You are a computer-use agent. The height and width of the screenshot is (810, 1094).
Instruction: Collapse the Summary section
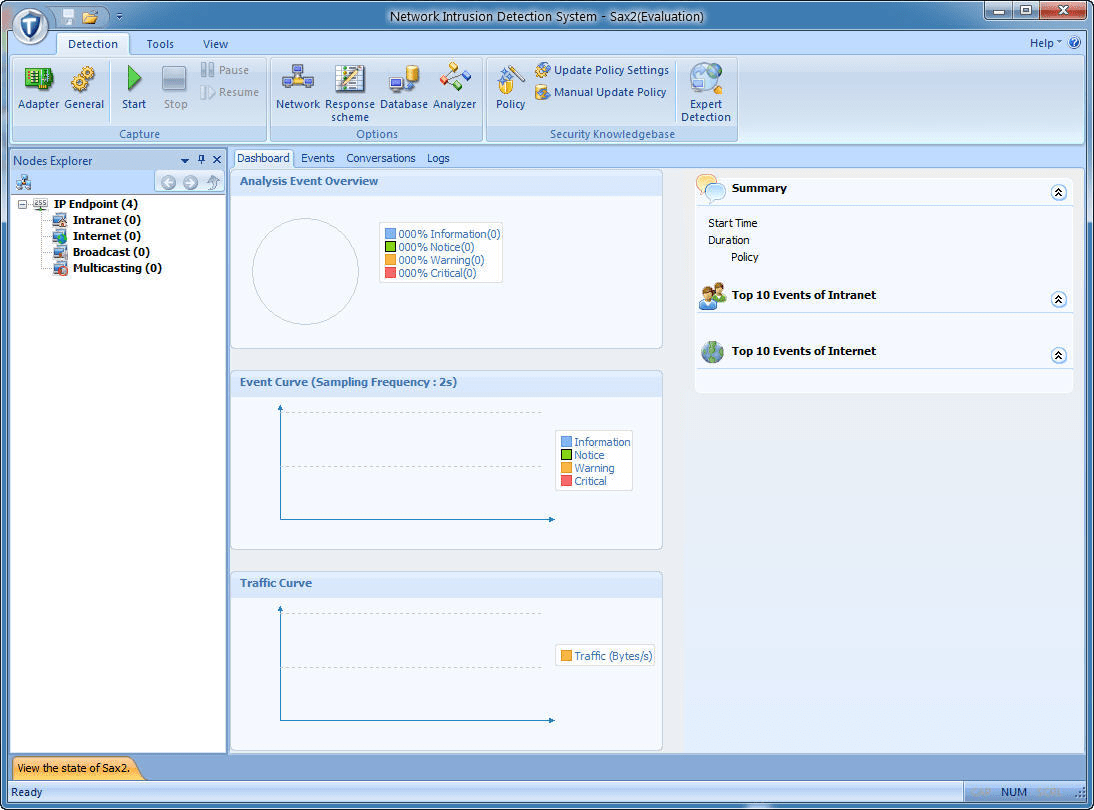coord(1058,193)
